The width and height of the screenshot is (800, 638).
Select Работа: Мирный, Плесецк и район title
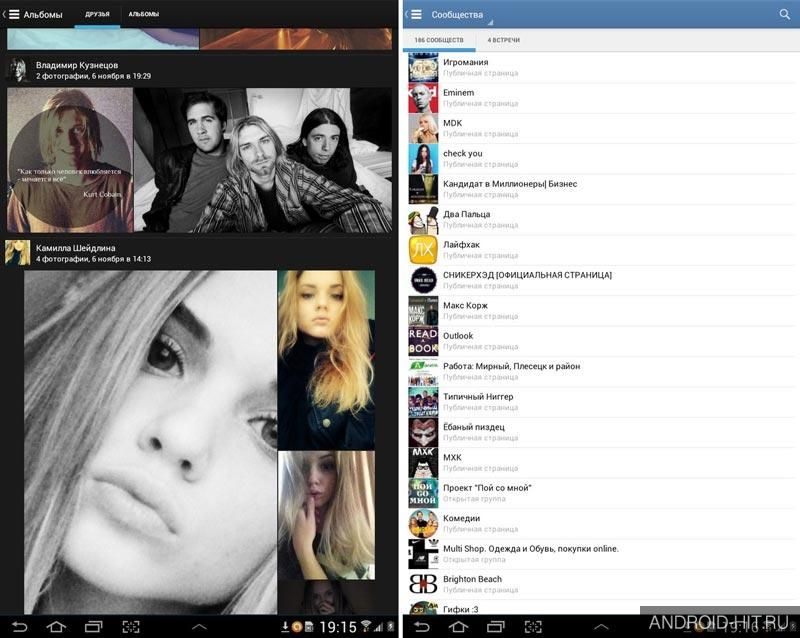point(511,366)
